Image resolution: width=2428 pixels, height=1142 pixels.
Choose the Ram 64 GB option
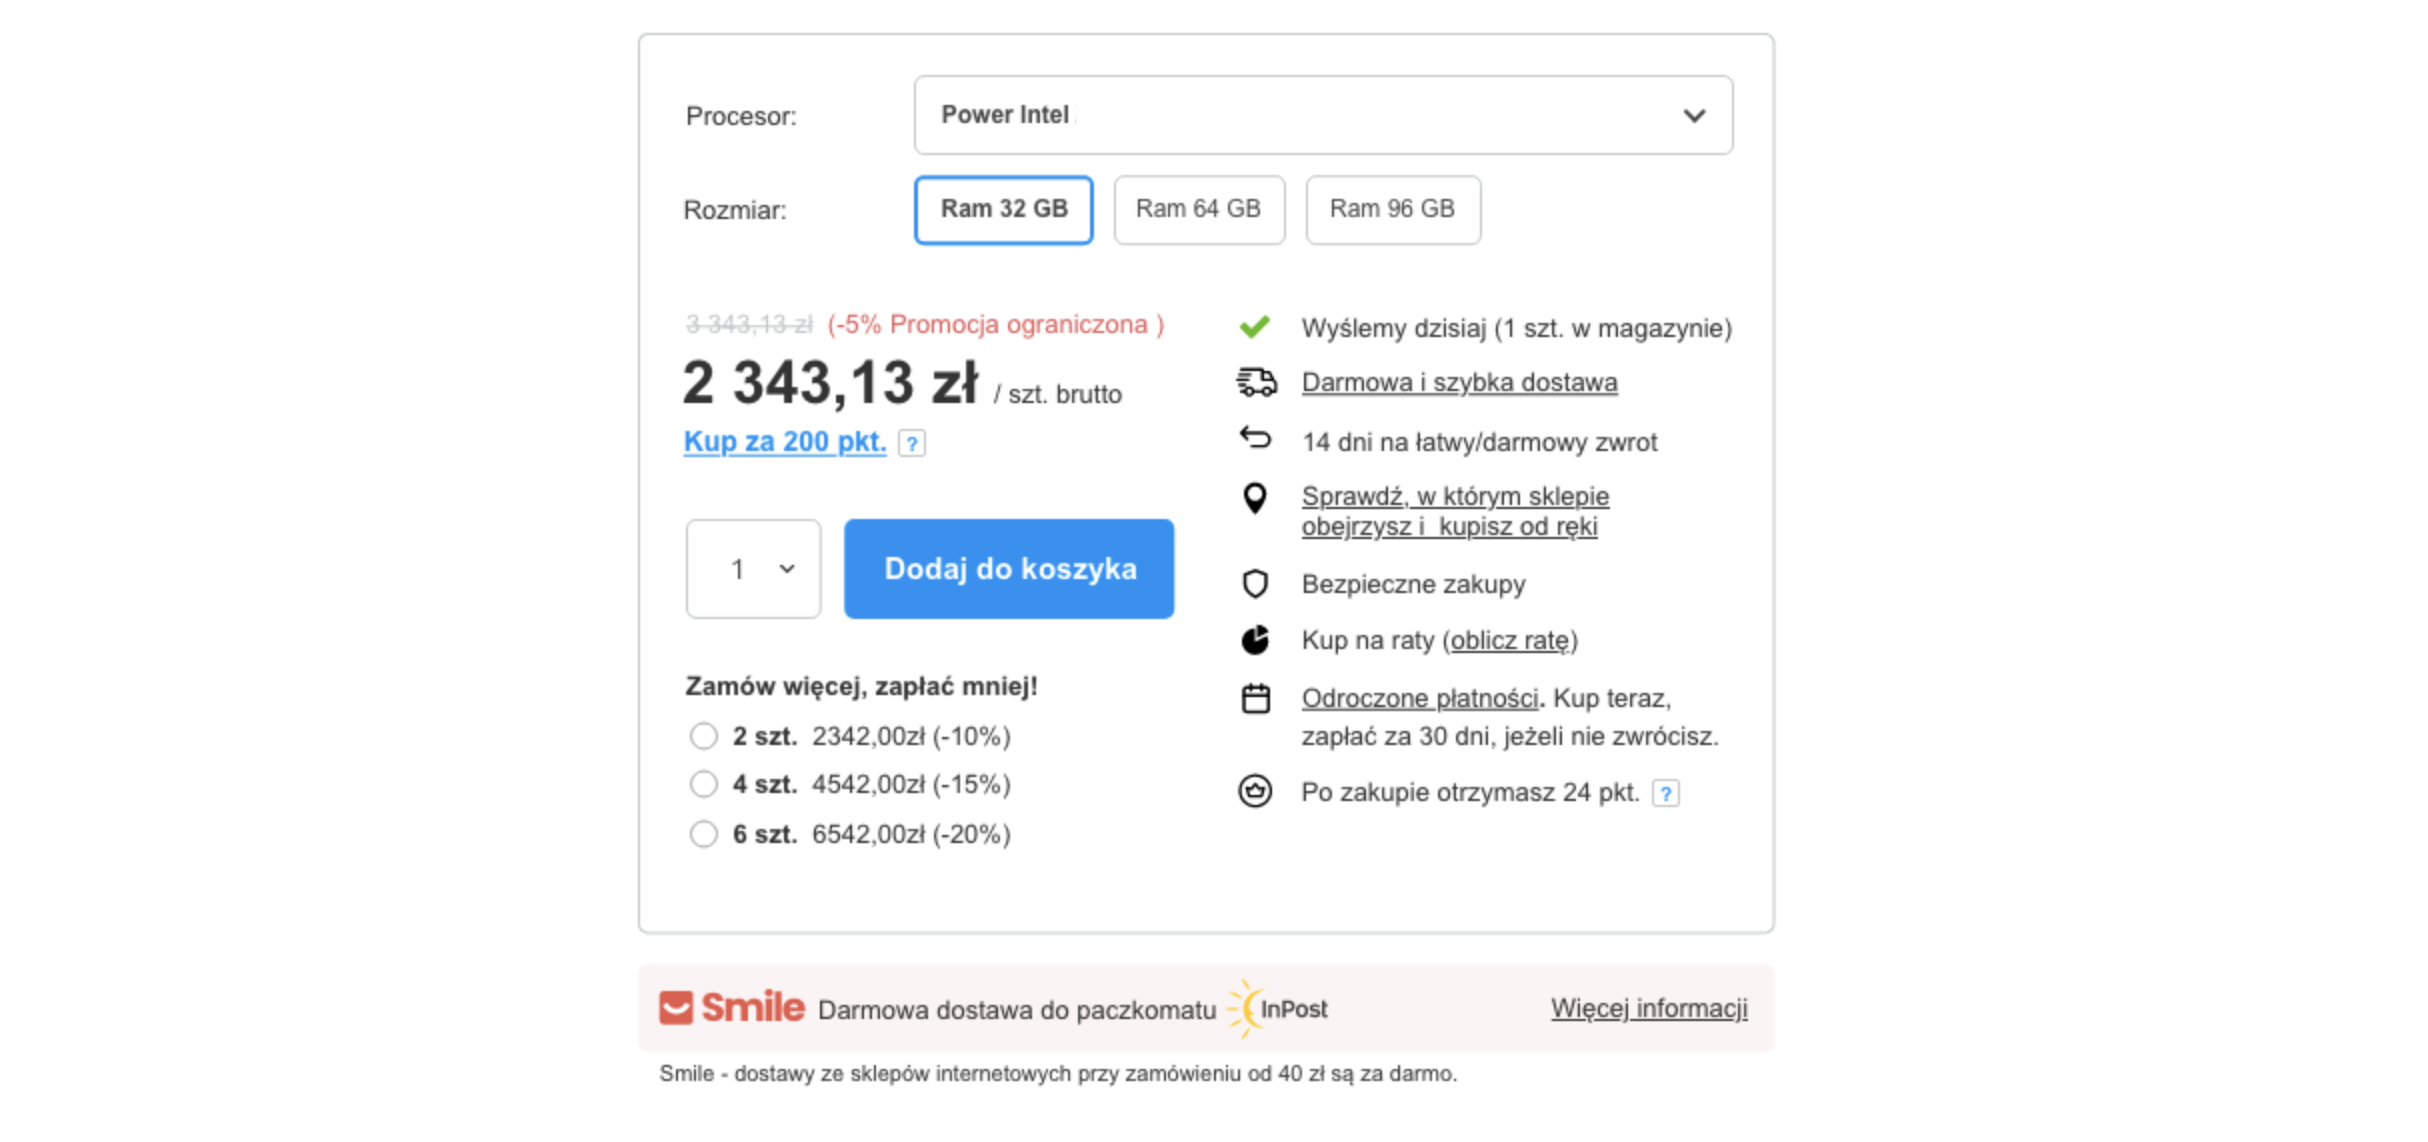click(x=1199, y=209)
